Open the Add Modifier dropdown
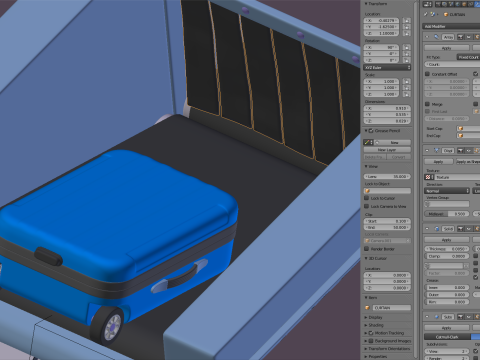The height and width of the screenshot is (360, 480). pyautogui.click(x=452, y=26)
